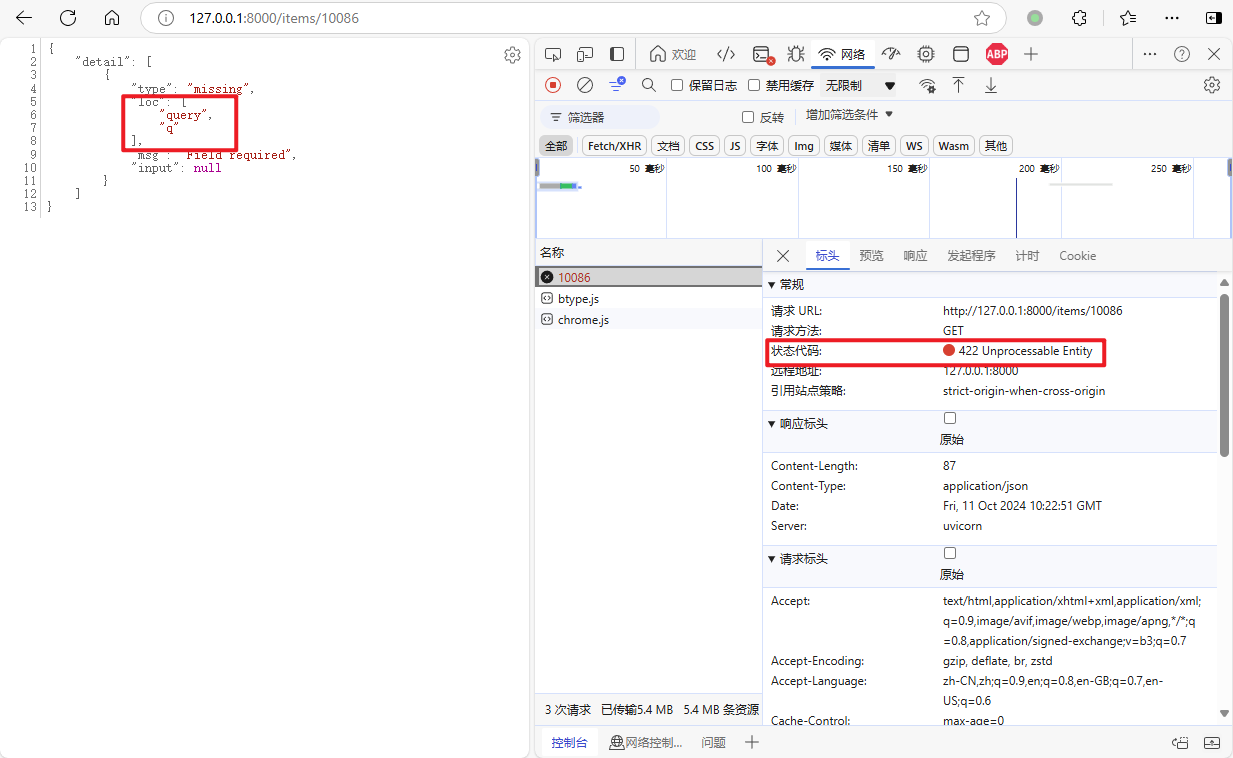The image size is (1233, 758).
Task: Enable the 禁用缓存 checkbox
Action: pos(754,85)
